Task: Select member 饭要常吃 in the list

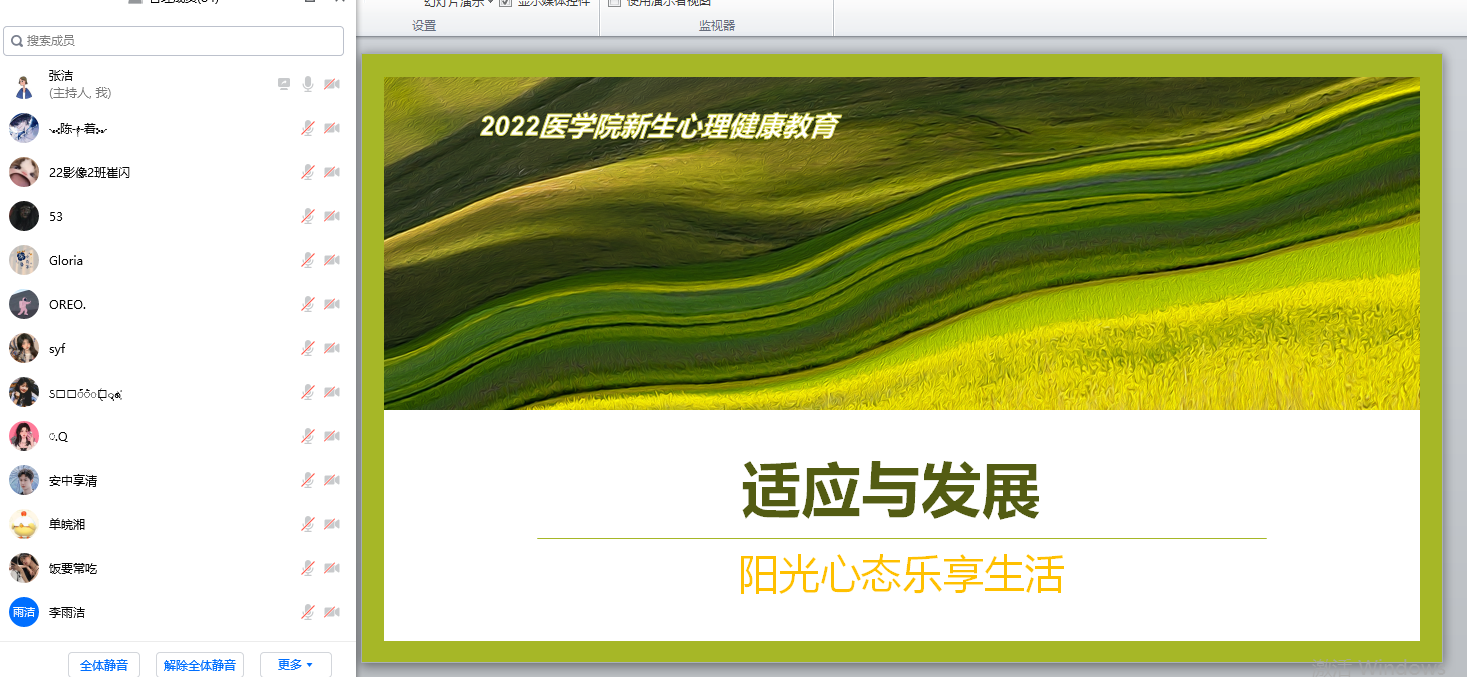Action: coord(73,568)
